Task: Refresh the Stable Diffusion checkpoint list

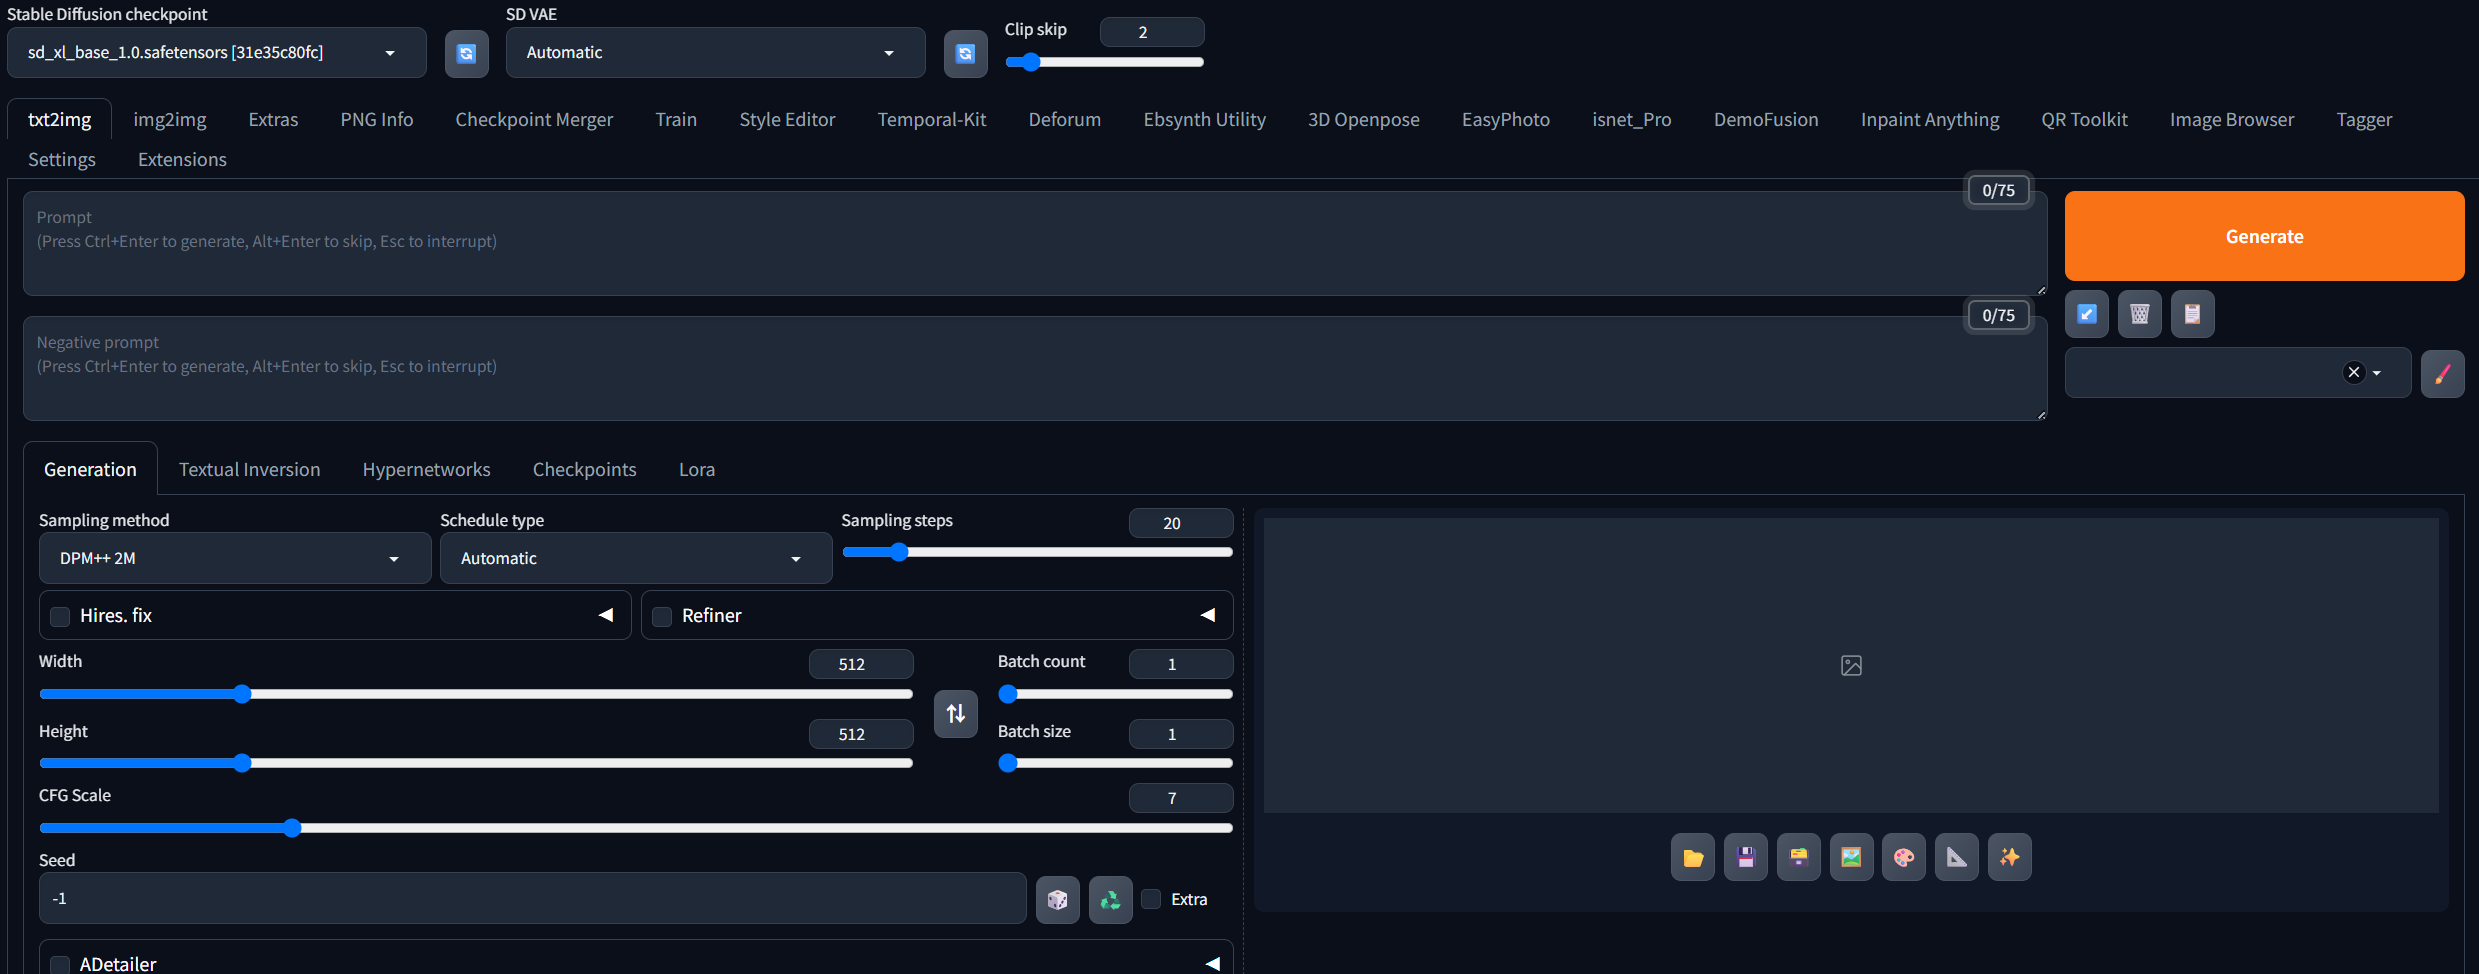Action: 466,53
